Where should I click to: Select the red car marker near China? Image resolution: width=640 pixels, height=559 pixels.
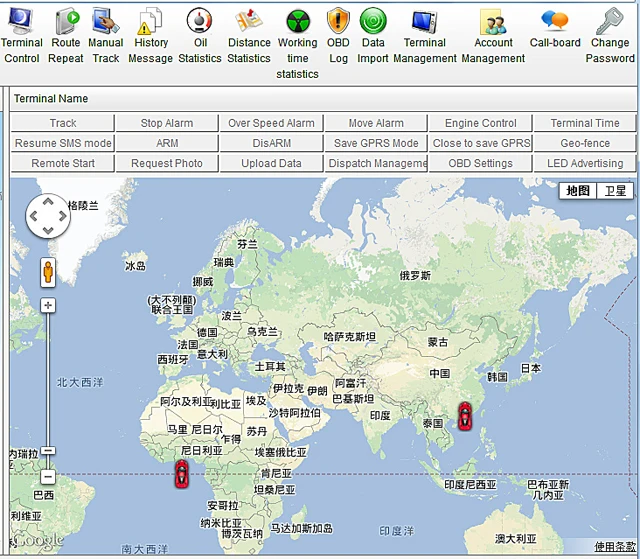[x=464, y=414]
